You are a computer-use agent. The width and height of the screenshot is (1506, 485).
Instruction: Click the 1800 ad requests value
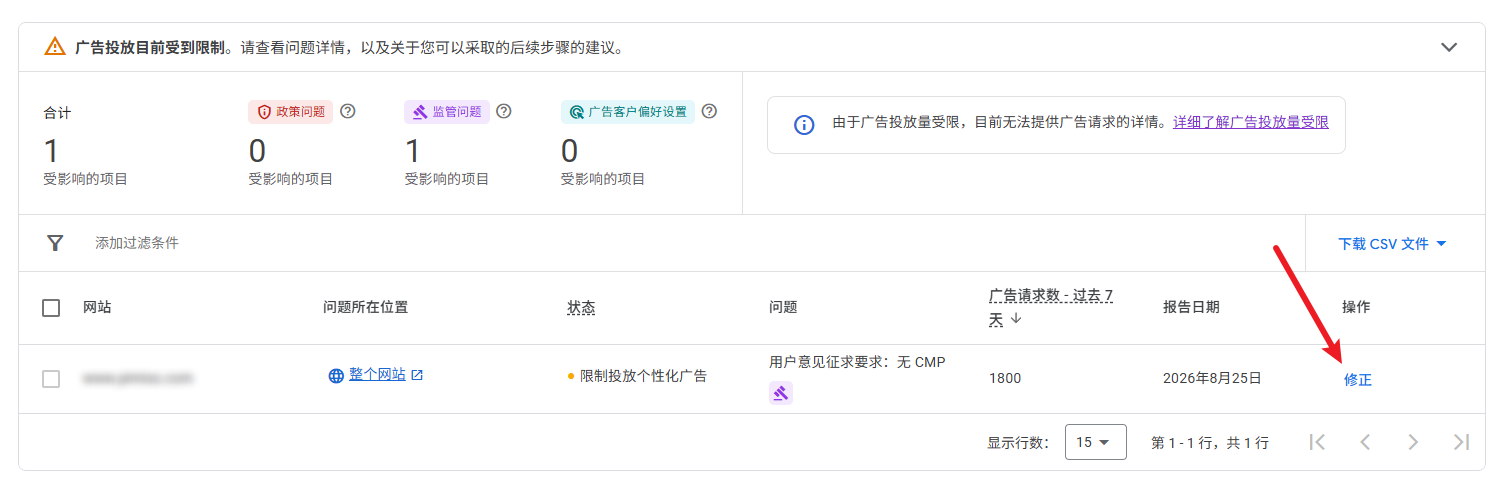click(x=1005, y=379)
